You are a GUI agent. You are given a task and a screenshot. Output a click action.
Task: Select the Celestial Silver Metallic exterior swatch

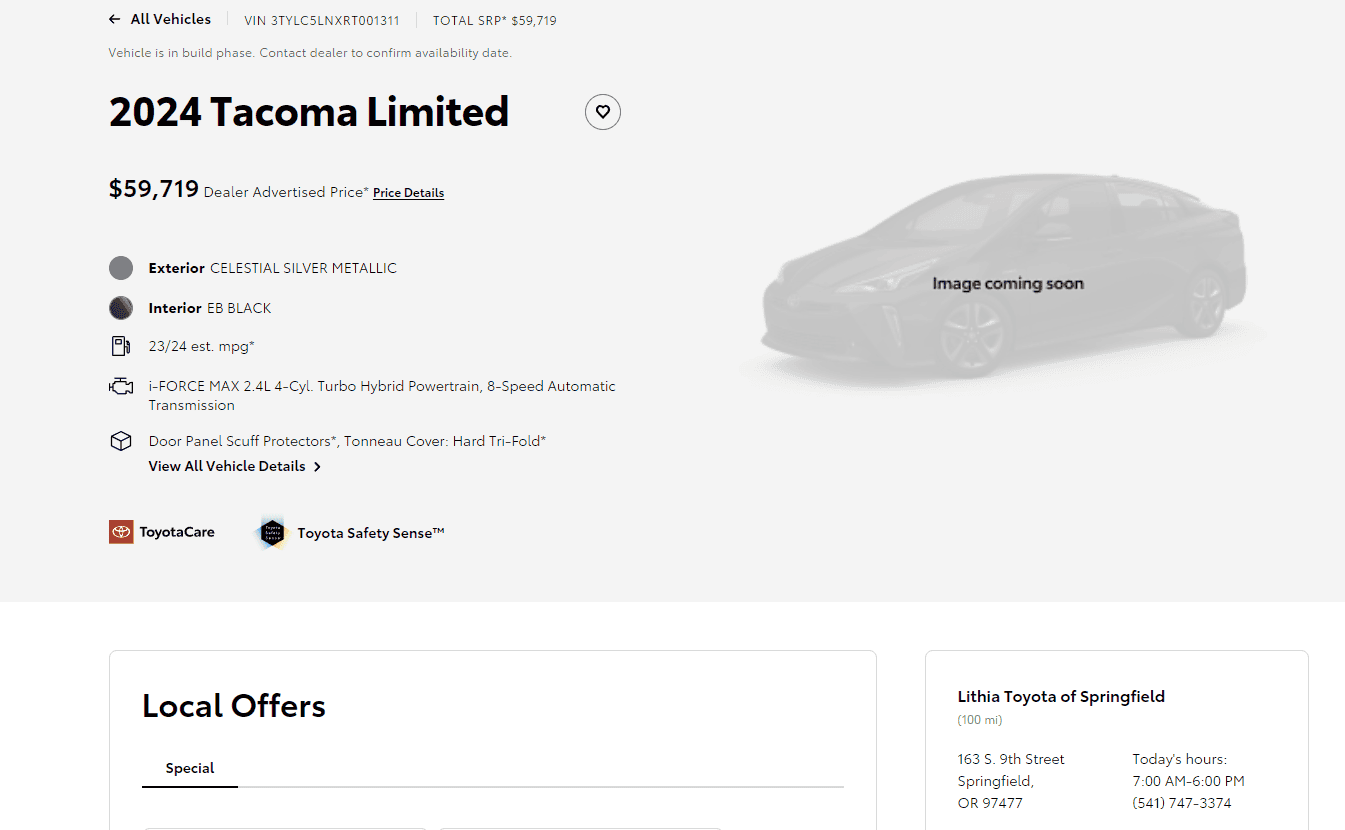121,268
